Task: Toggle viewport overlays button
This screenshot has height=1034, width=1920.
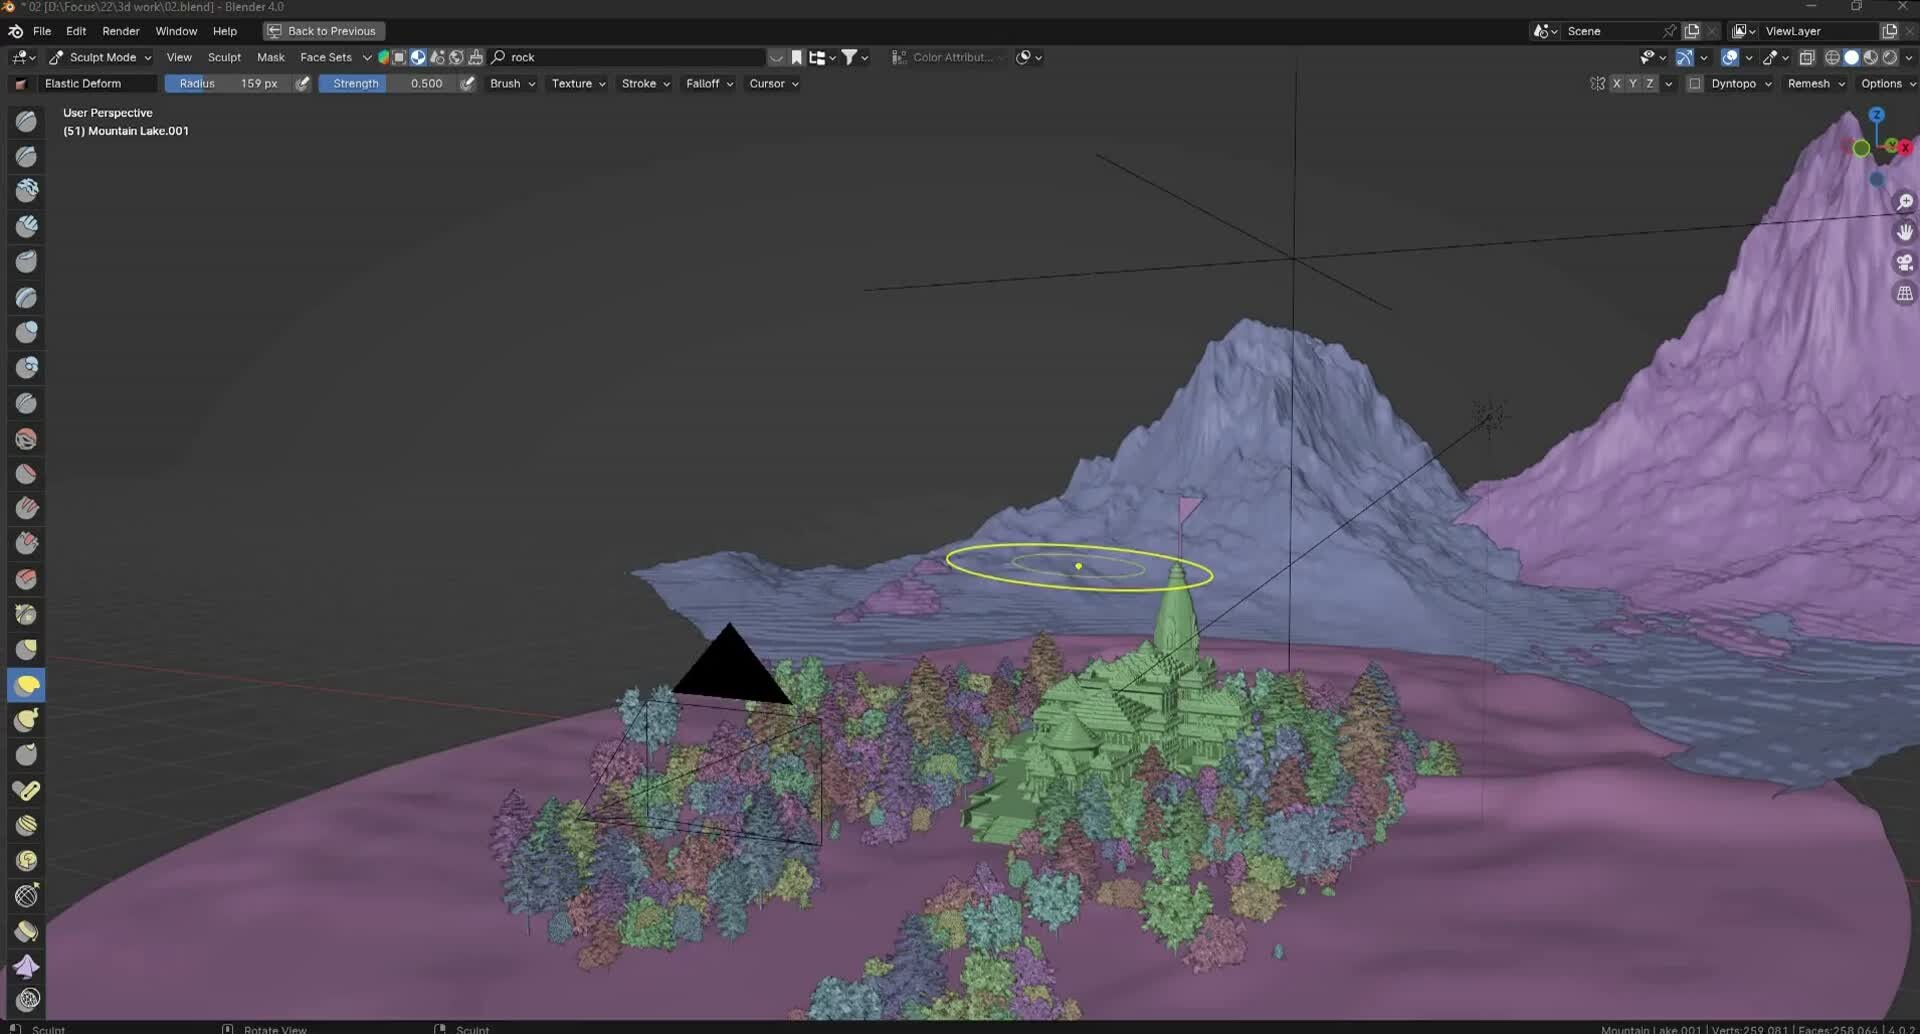Action: point(1730,58)
